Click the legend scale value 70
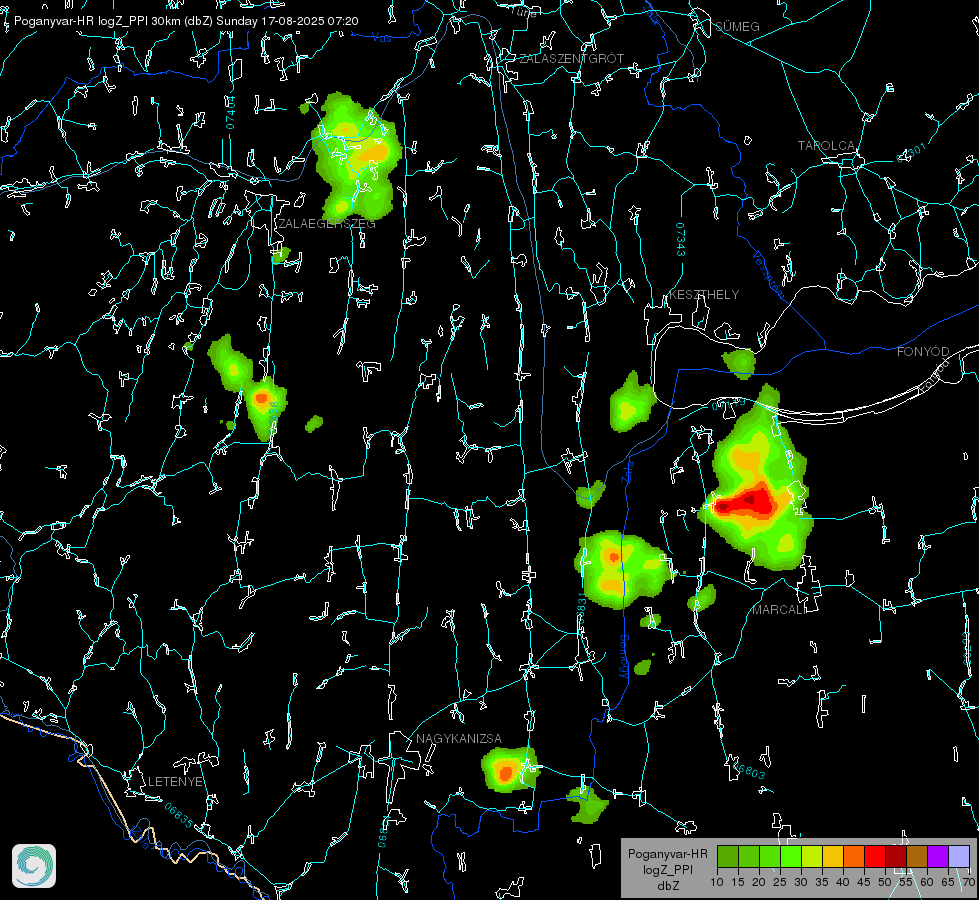979x900 pixels. coord(968,883)
